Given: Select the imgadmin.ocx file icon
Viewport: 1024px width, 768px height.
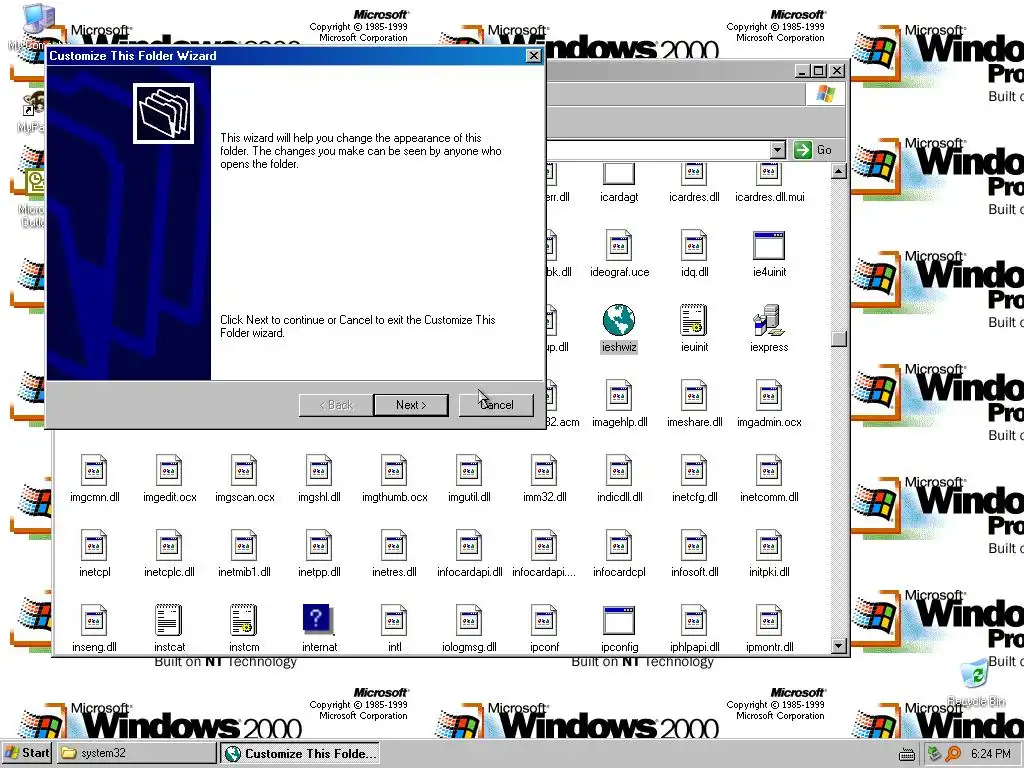Looking at the screenshot, I should pyautogui.click(x=769, y=395).
